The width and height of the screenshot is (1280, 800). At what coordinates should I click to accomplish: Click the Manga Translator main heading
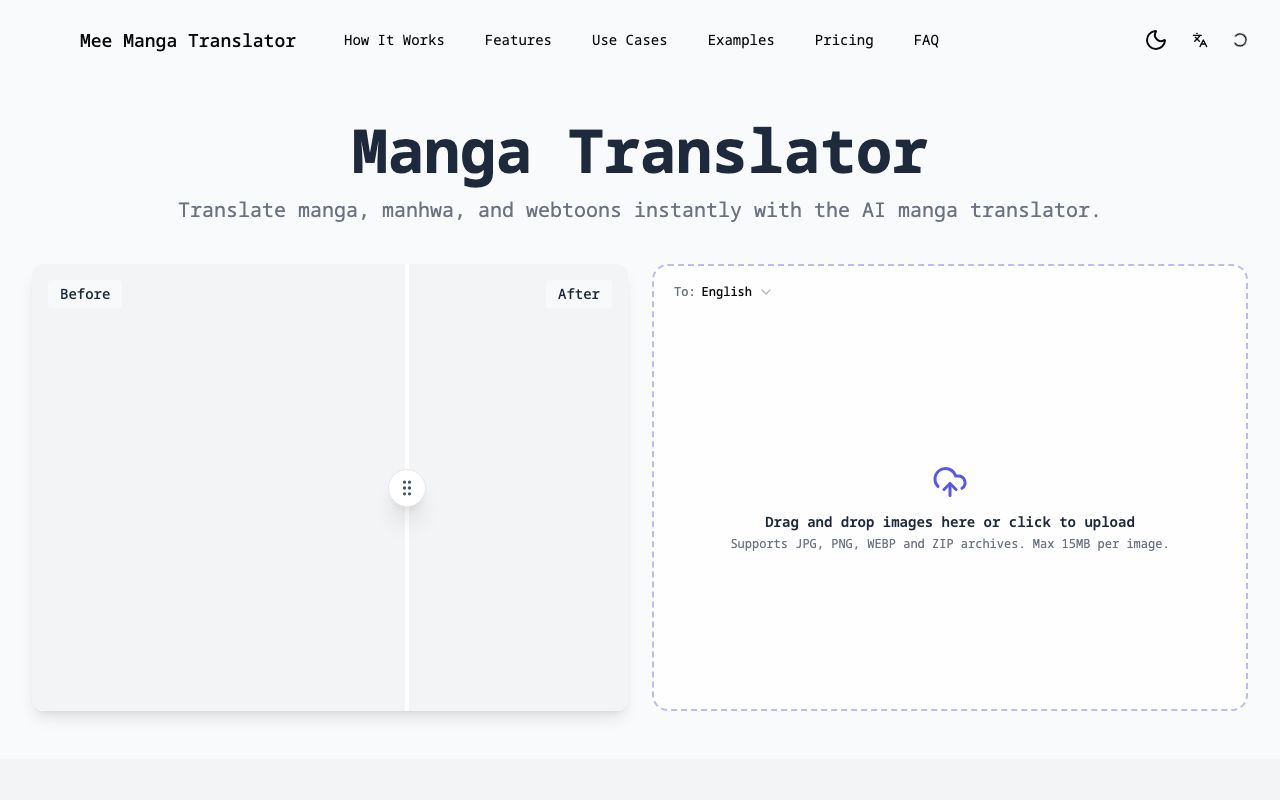tap(640, 152)
